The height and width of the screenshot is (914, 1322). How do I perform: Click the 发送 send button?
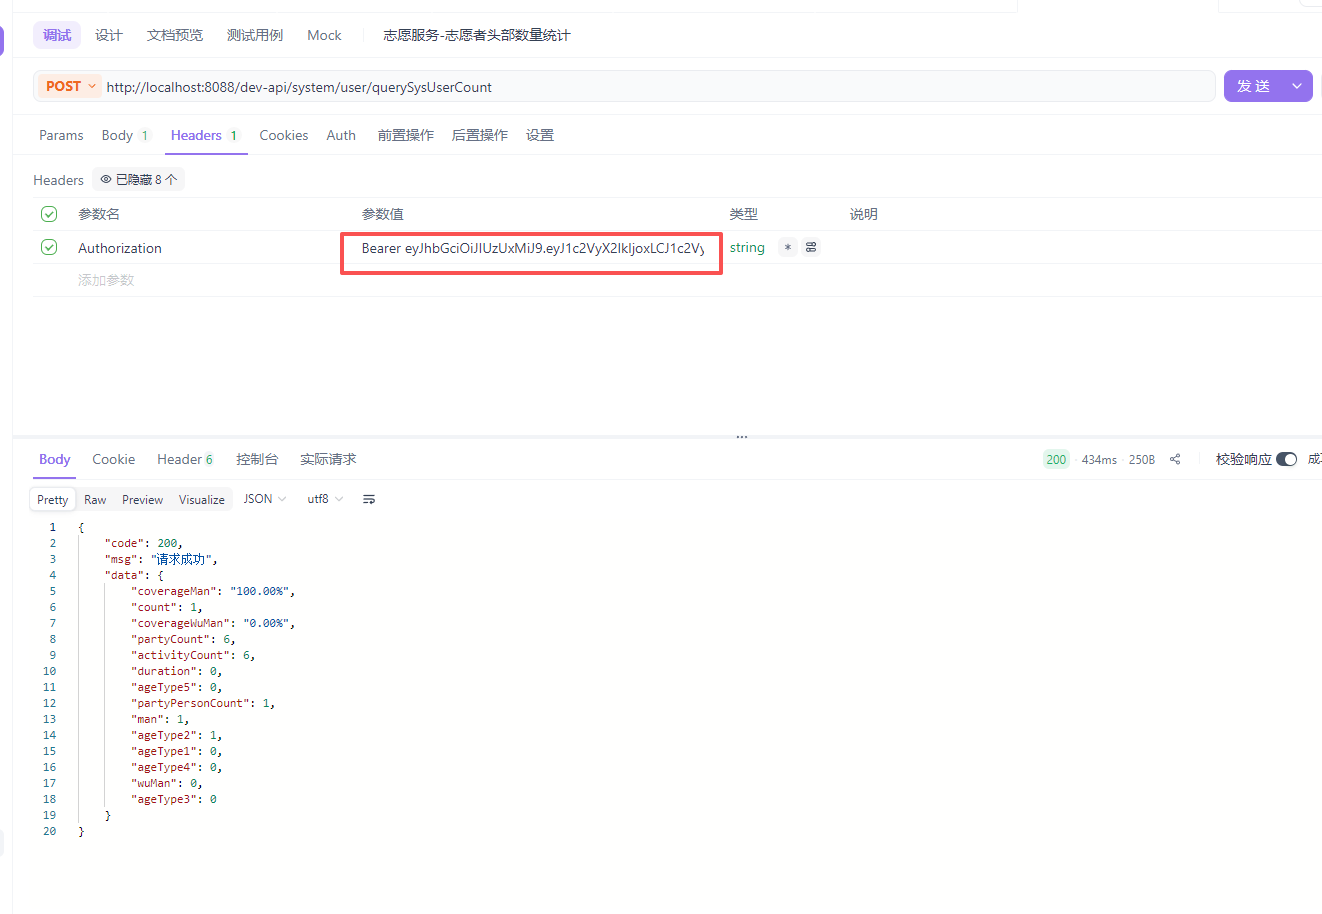coord(1254,87)
